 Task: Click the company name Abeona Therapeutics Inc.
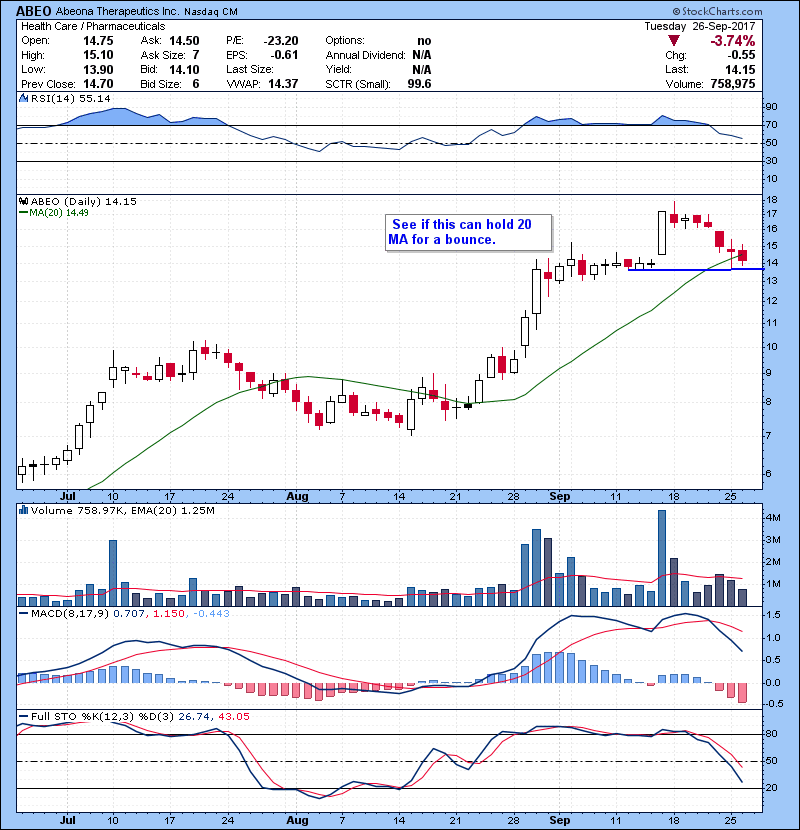(117, 11)
